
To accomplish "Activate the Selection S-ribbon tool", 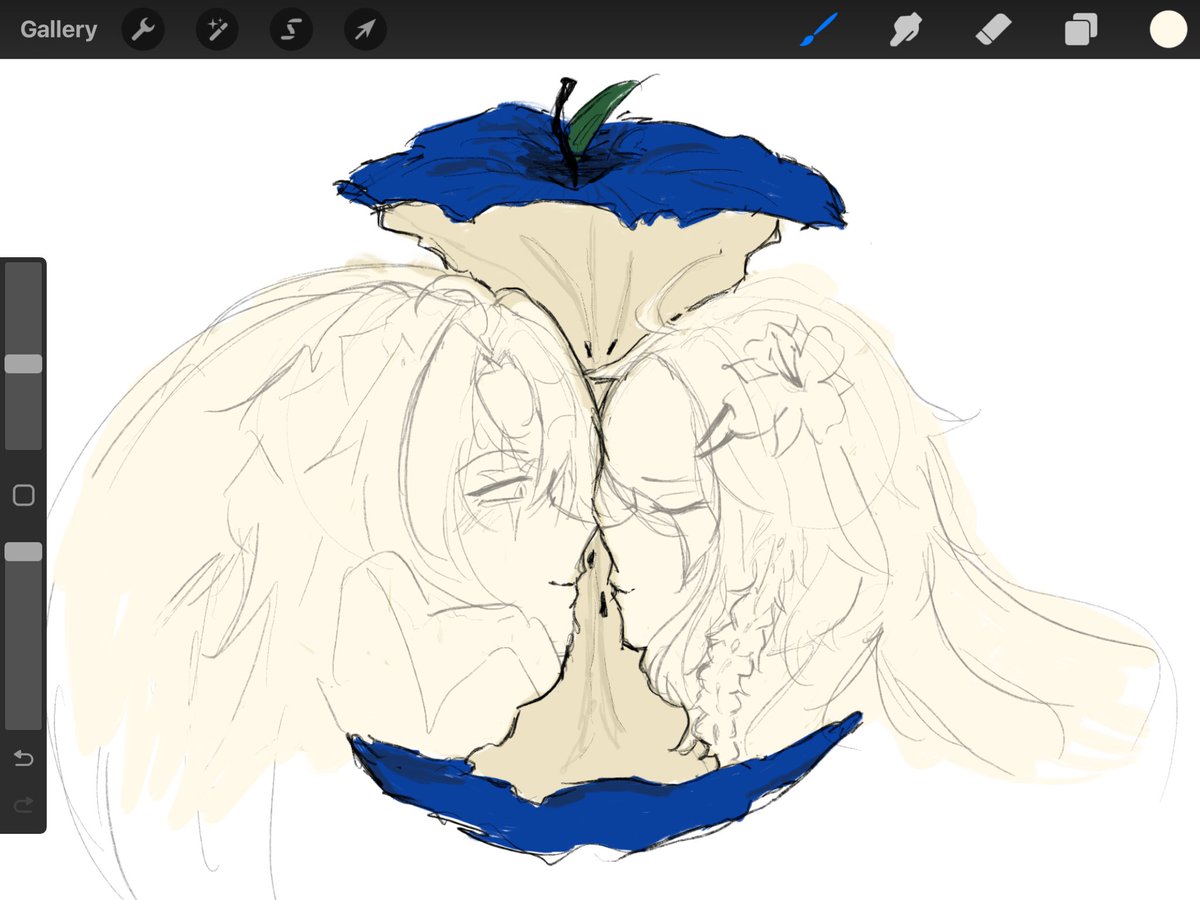I will (291, 30).
